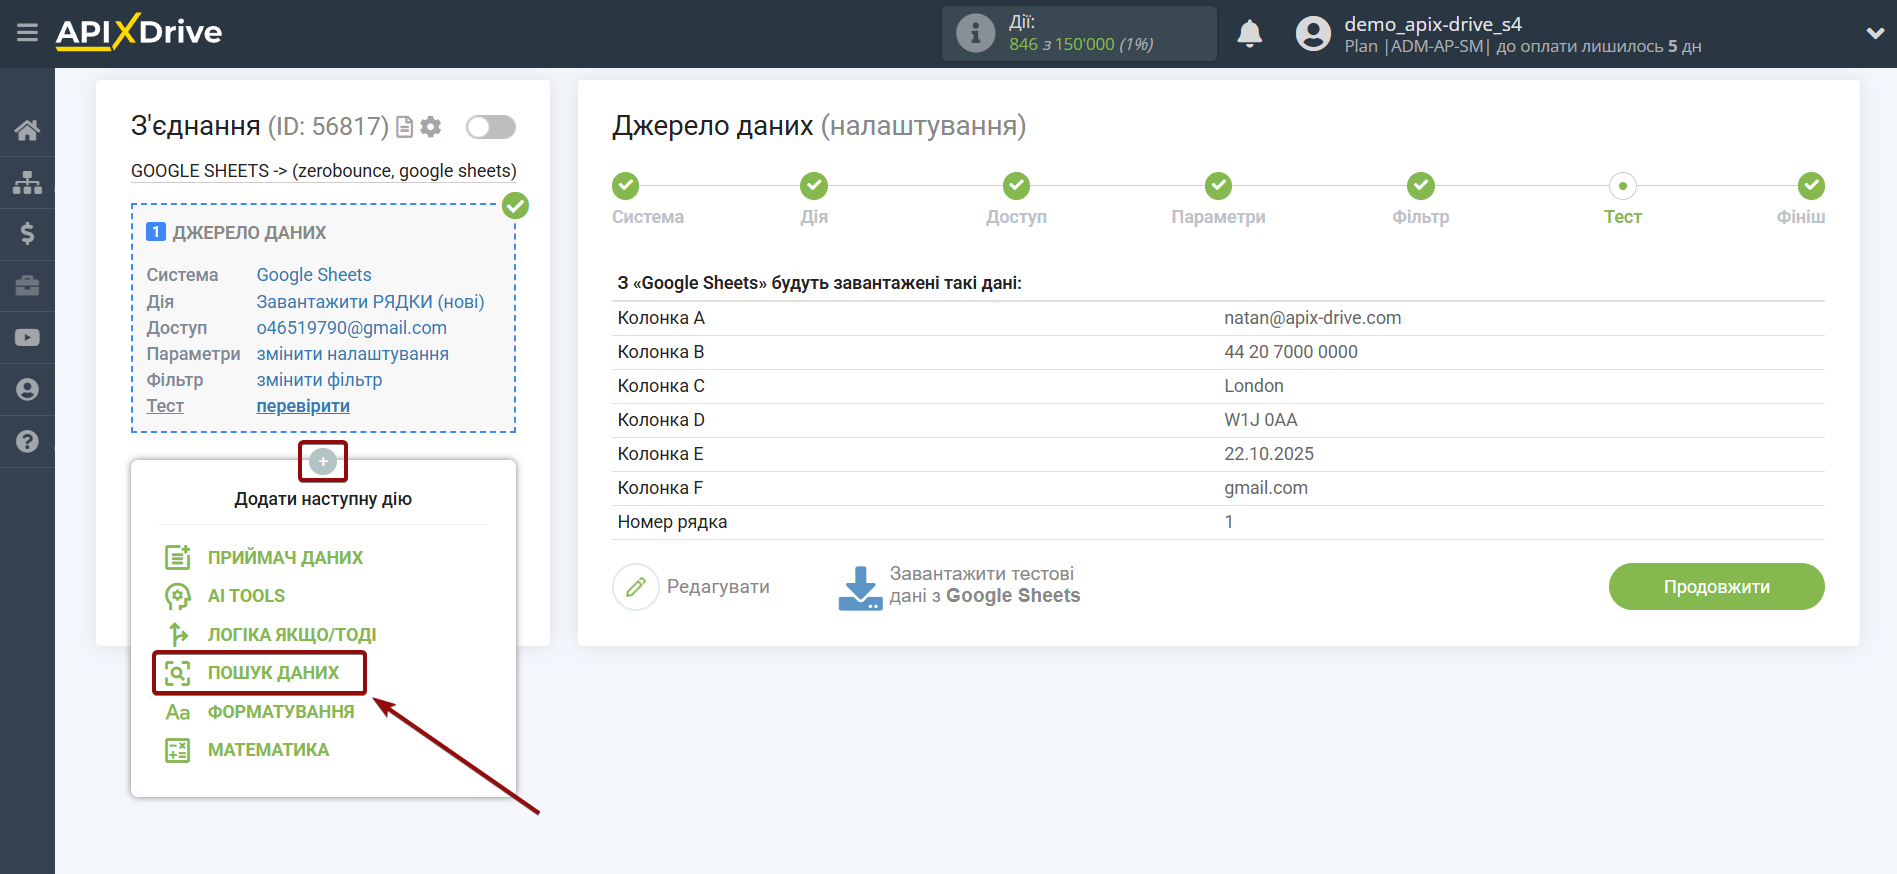Open billing dollar icon in sidebar
This screenshot has width=1897, height=874.
tap(27, 234)
